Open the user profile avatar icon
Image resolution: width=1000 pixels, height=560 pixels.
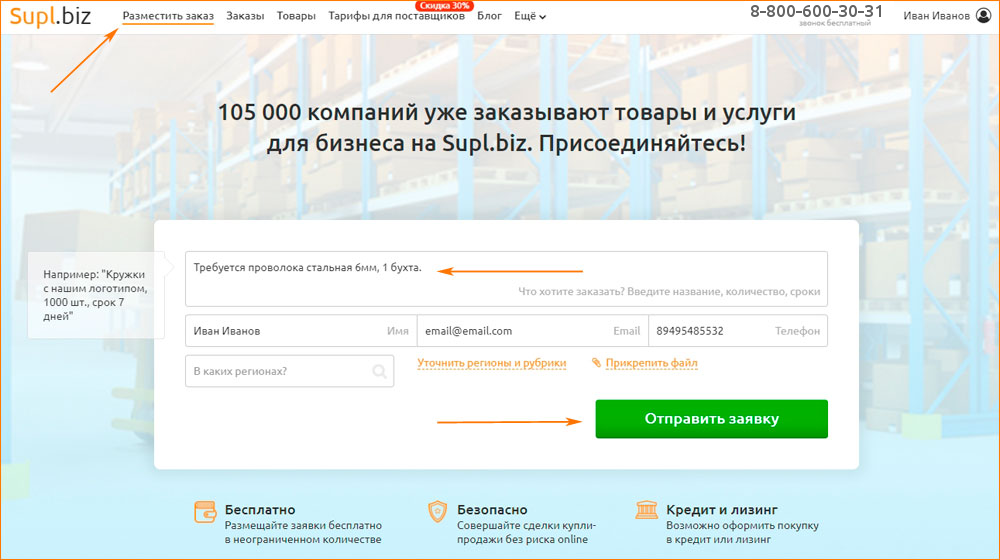983,15
